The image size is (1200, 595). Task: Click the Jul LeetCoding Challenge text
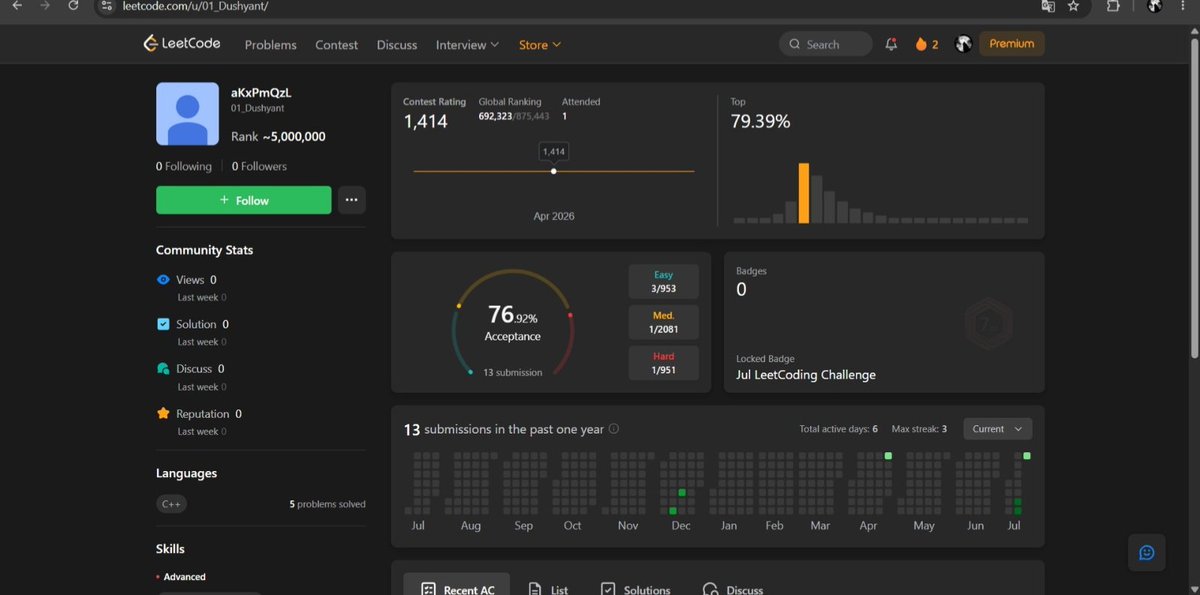coord(806,375)
